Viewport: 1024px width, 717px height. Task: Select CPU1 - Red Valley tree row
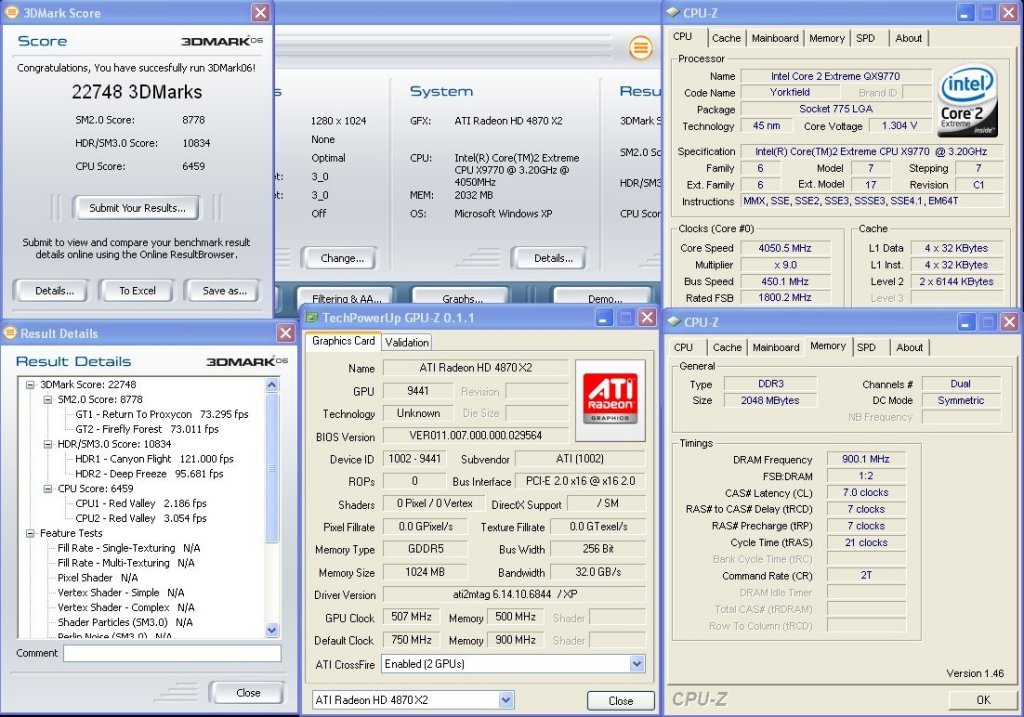tap(140, 503)
